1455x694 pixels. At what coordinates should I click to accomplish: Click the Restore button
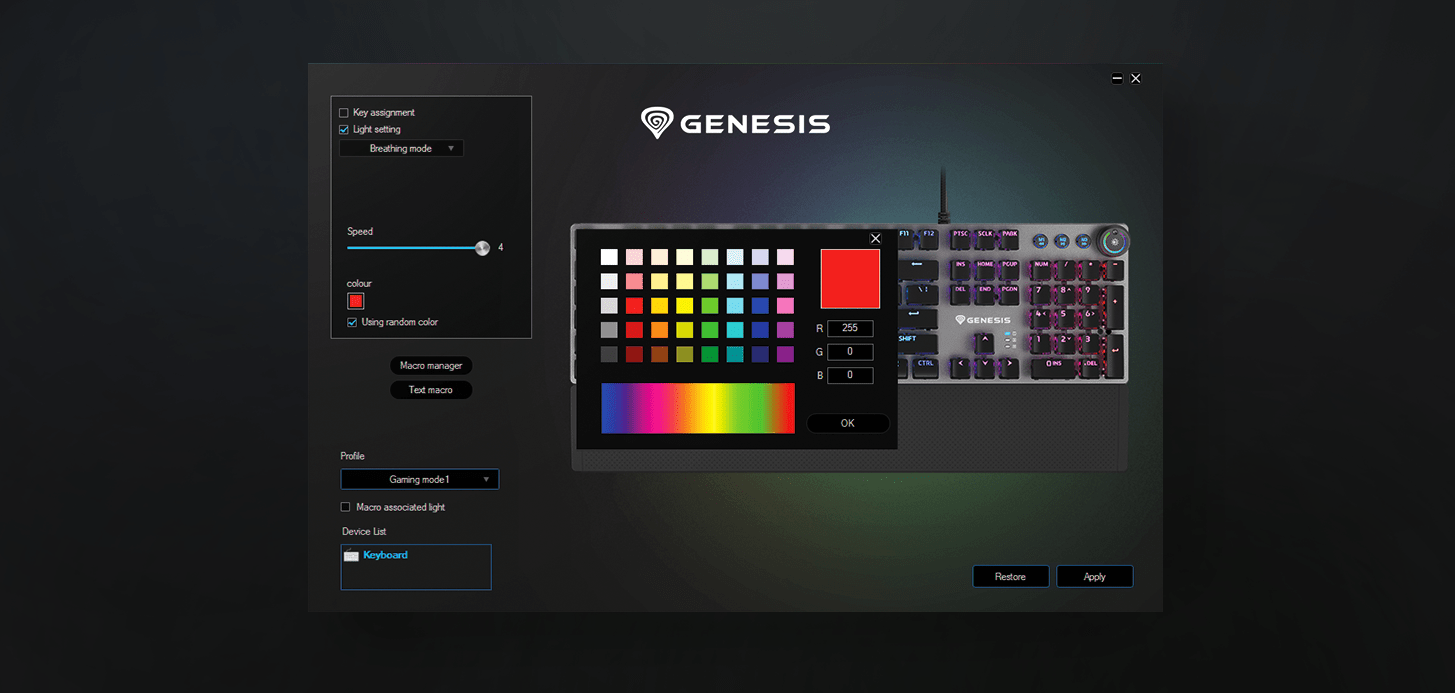click(x=1010, y=577)
